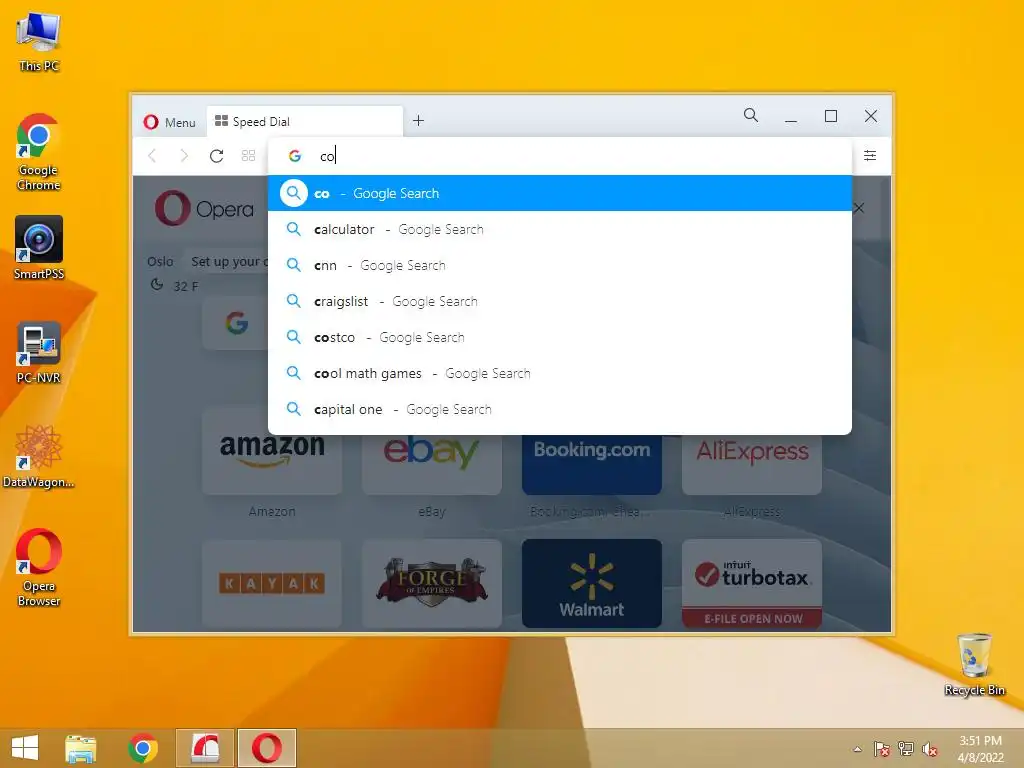1024x768 pixels.
Task: Choose the 'calculator' search suggestion
Action: click(560, 229)
